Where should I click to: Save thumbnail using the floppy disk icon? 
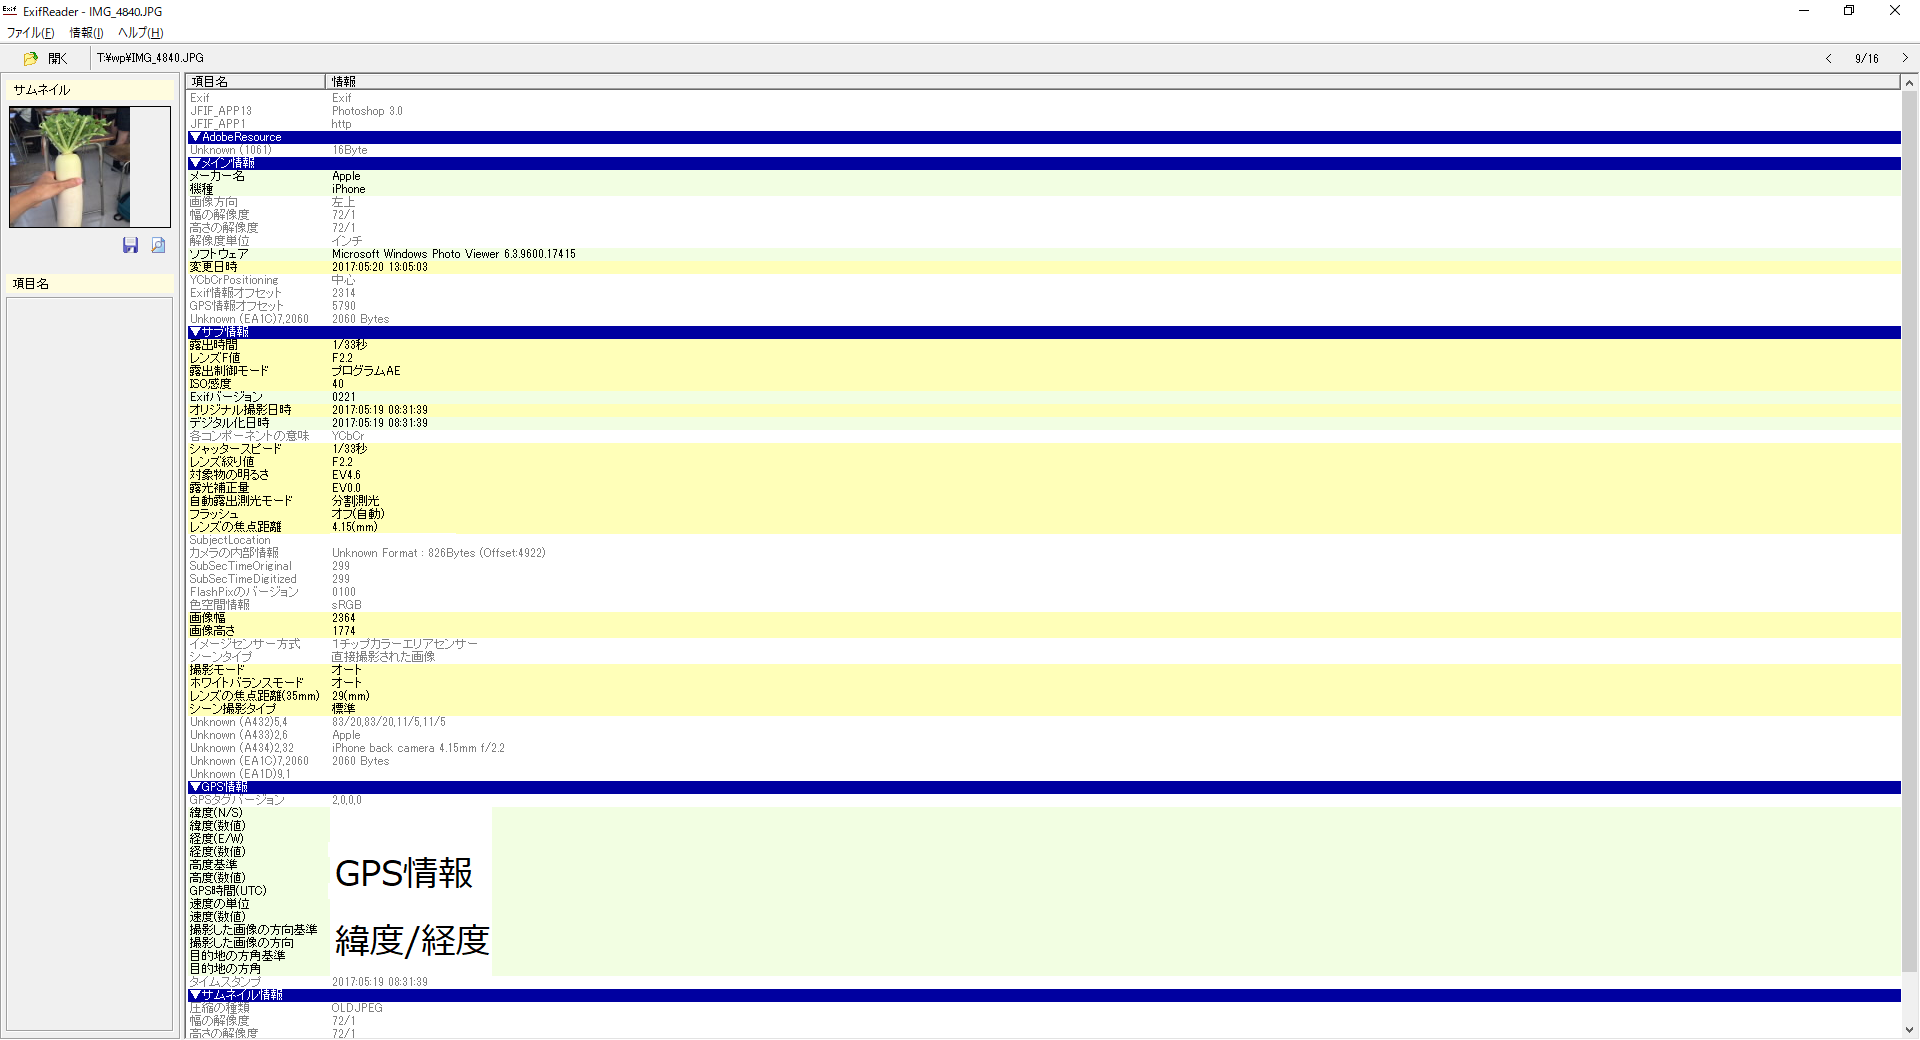point(130,245)
